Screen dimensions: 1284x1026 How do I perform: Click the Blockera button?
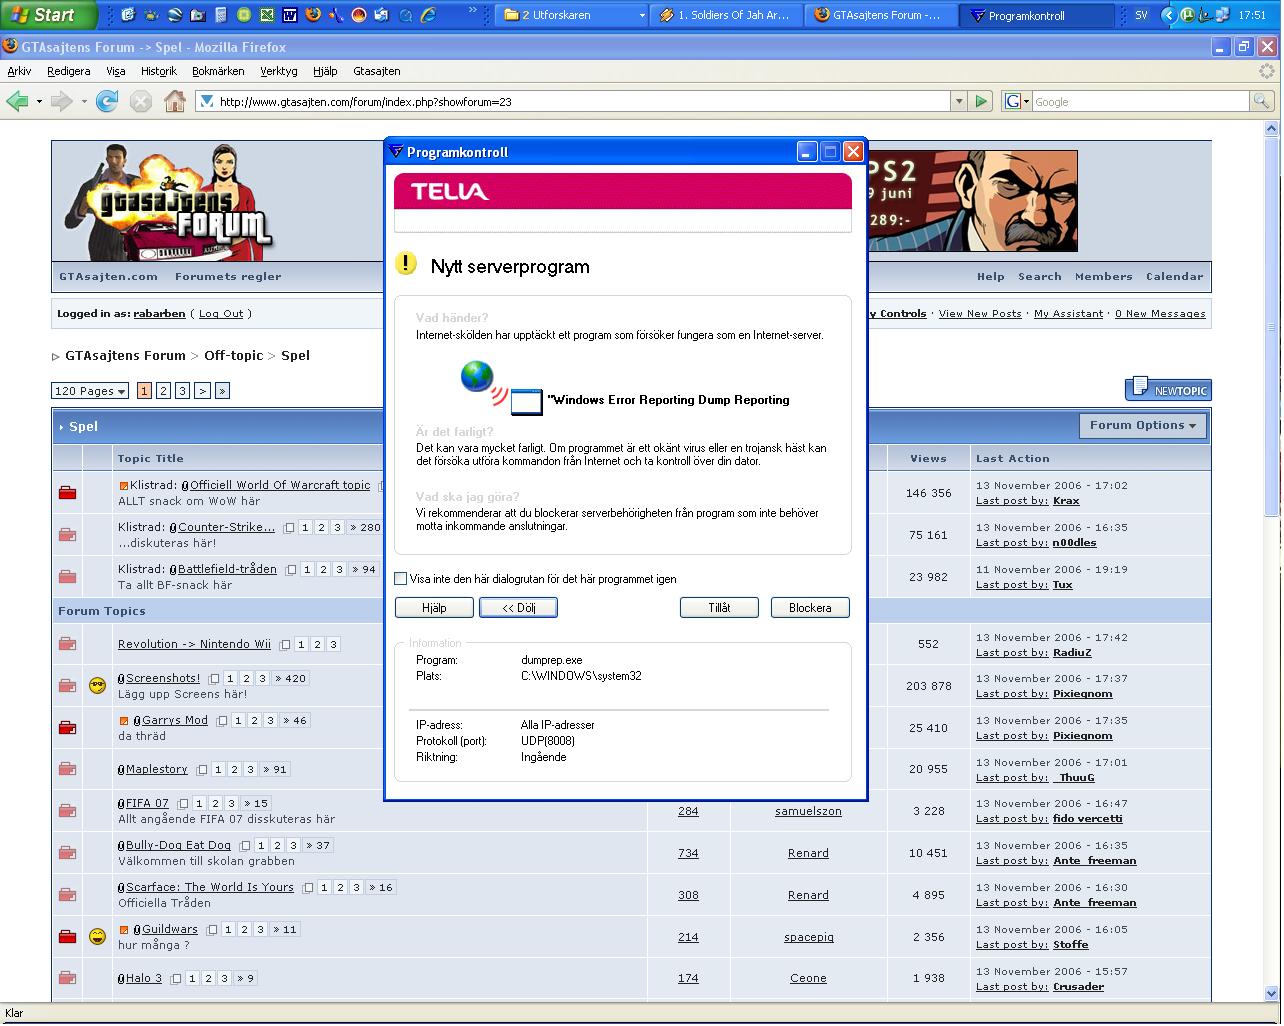[810, 607]
